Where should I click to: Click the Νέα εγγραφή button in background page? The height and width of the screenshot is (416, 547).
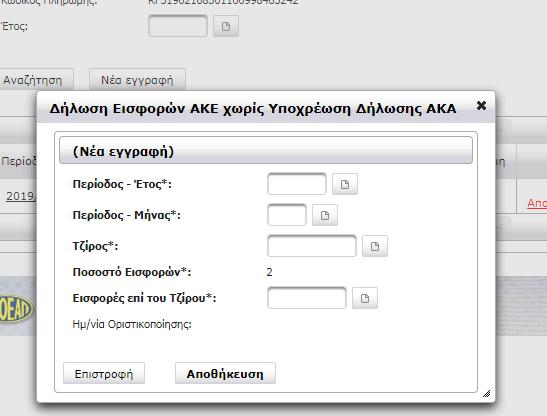pos(137,80)
